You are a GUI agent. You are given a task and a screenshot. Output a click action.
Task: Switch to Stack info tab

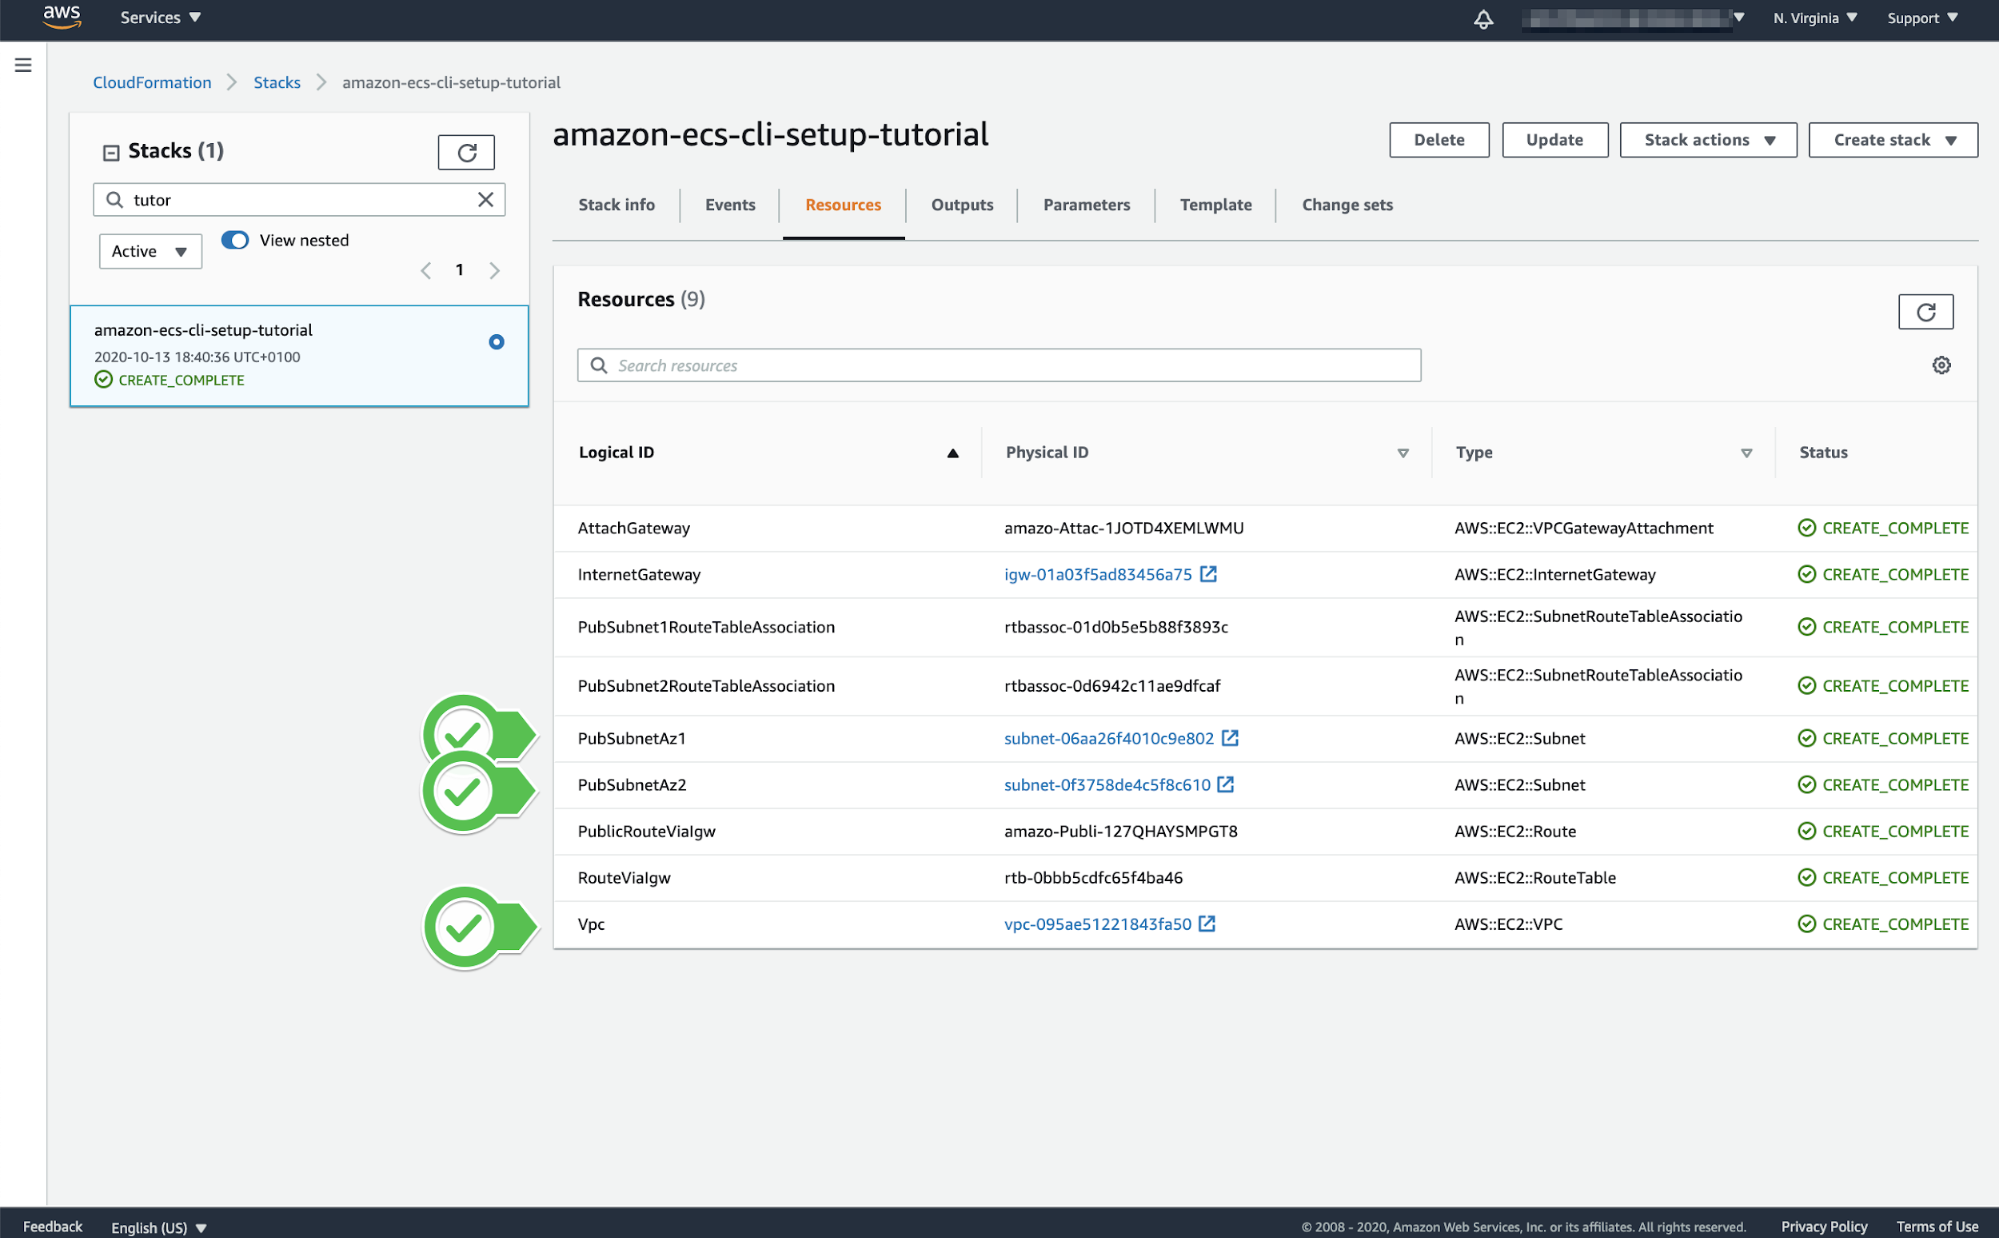(x=616, y=204)
